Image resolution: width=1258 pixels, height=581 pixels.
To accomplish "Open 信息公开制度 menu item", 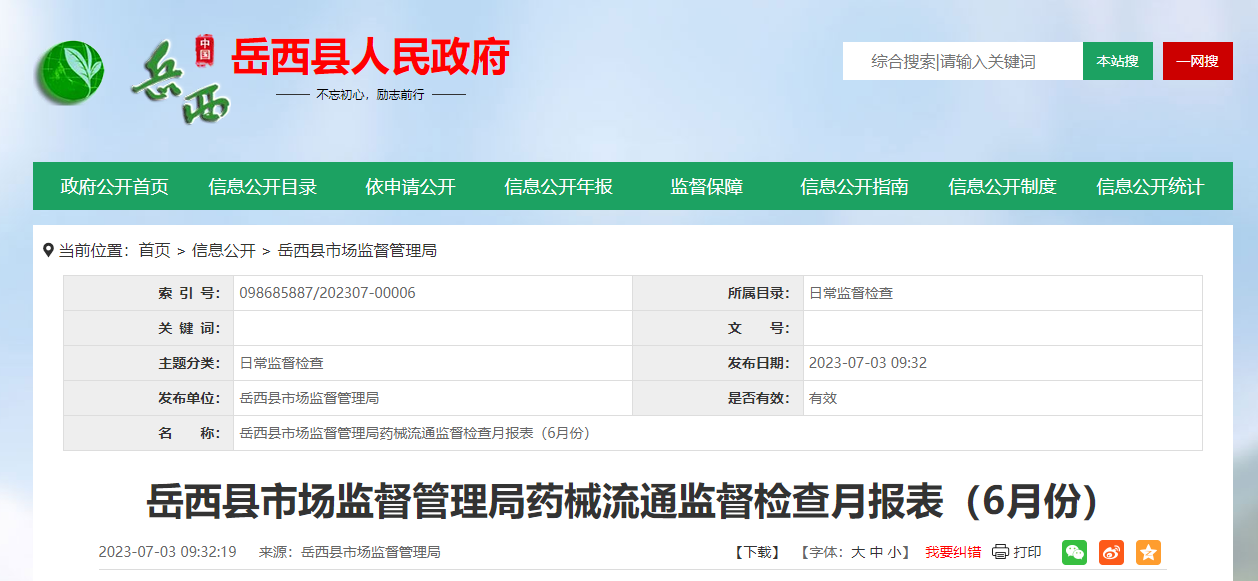I will tap(1003, 186).
